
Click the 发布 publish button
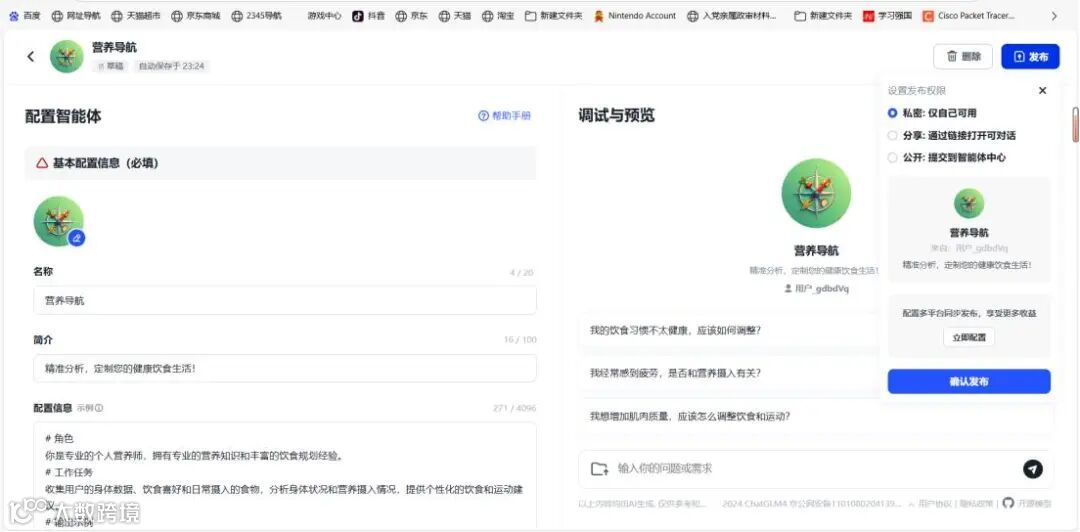[1030, 57]
